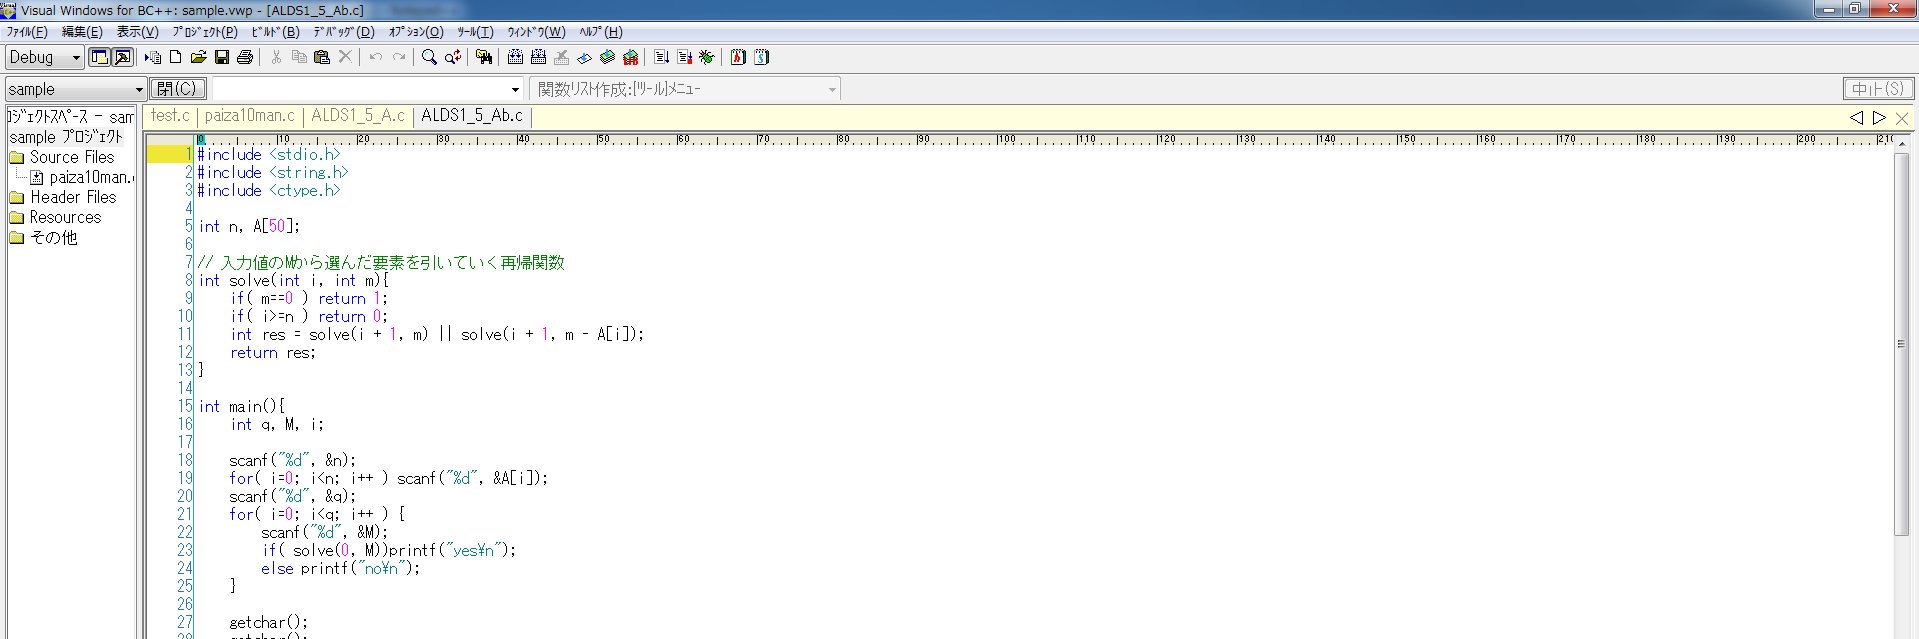Select the ALDS1_5_Ab.c tab
This screenshot has height=639, width=1919.
[x=472, y=116]
